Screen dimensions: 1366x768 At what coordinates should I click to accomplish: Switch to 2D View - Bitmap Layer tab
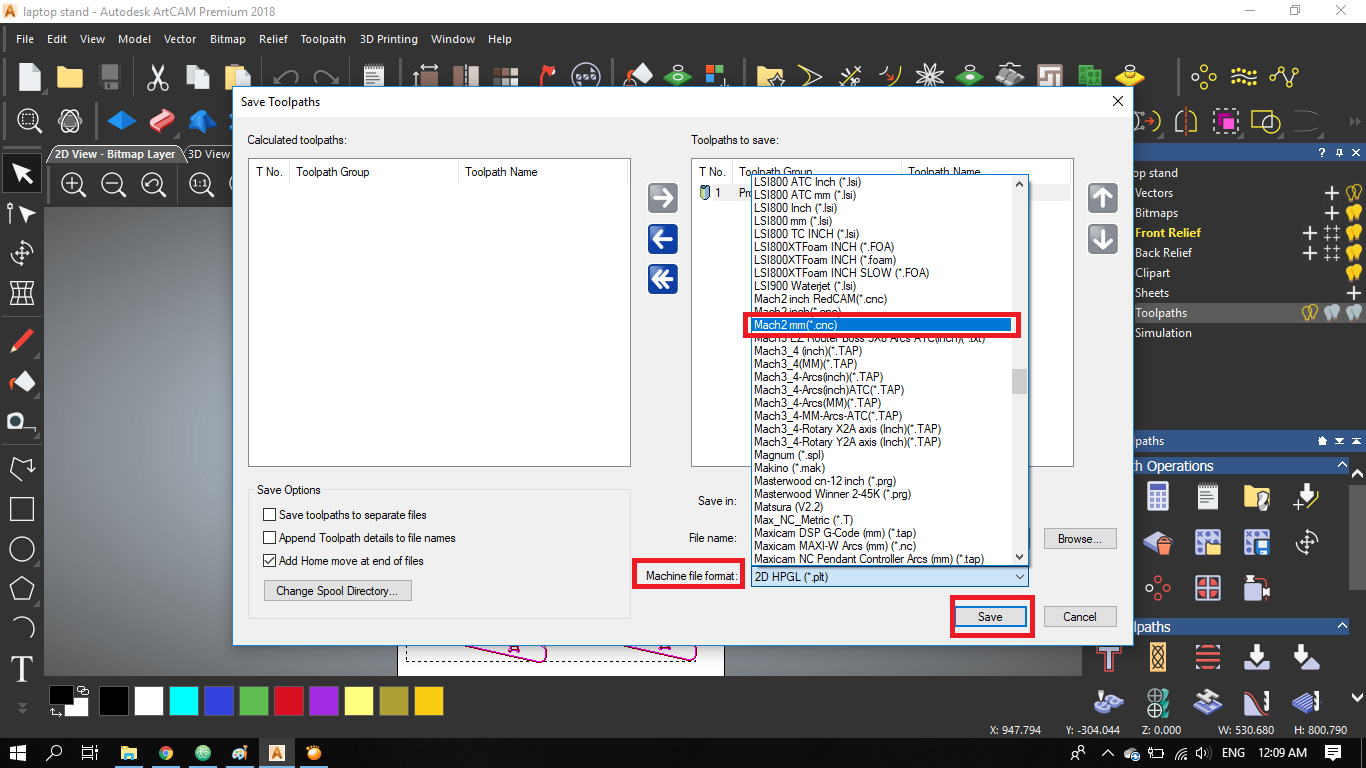114,154
